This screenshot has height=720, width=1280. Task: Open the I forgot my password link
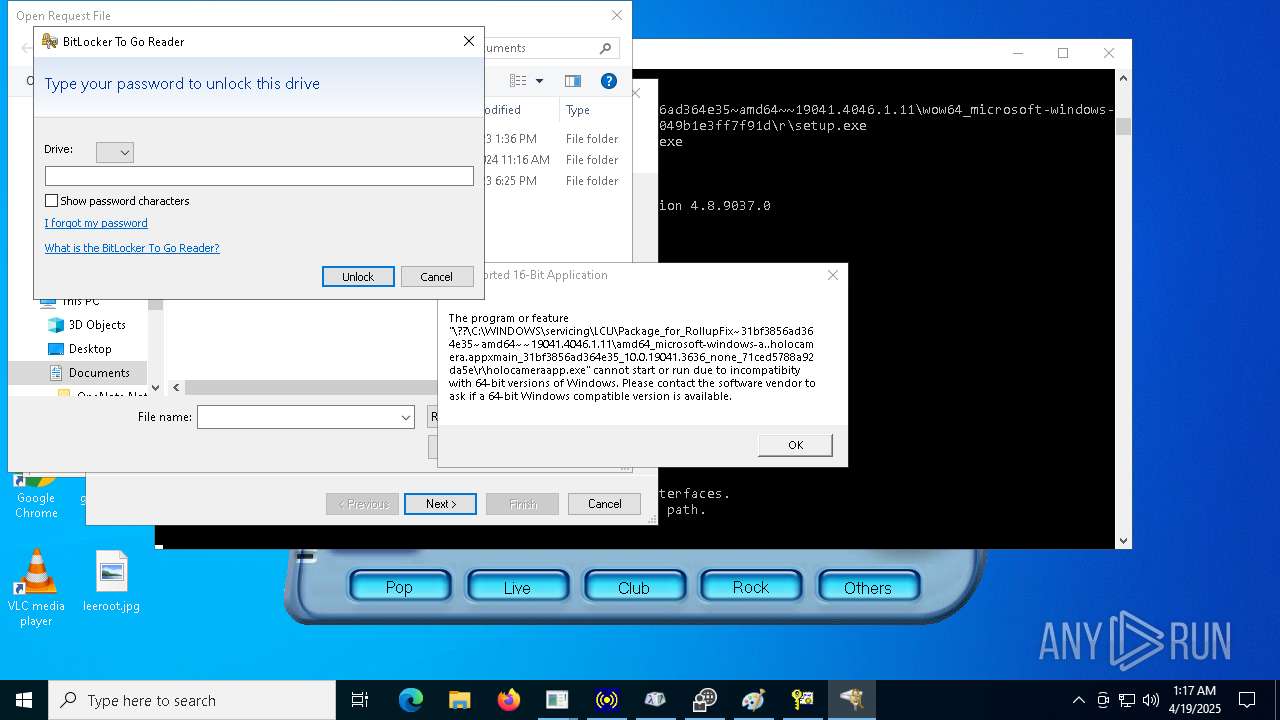[x=96, y=223]
